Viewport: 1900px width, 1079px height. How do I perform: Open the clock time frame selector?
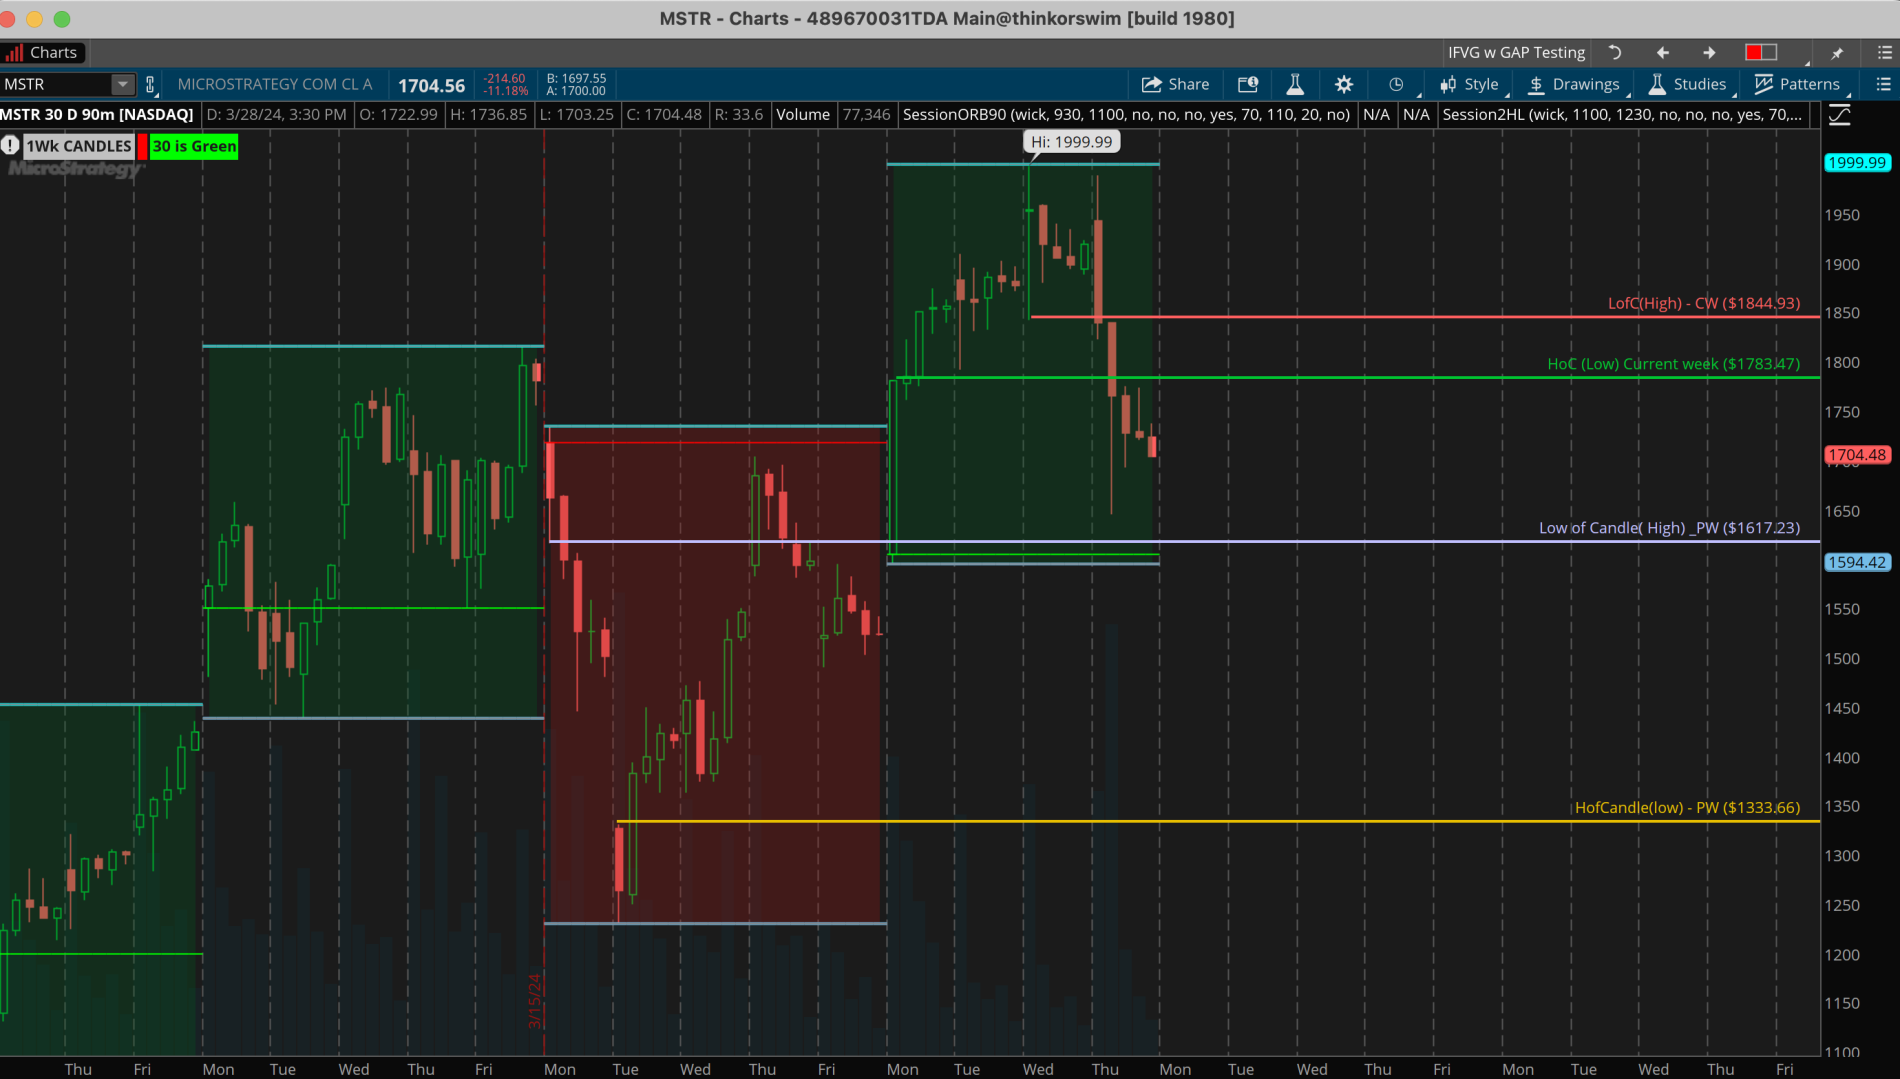click(x=1396, y=84)
